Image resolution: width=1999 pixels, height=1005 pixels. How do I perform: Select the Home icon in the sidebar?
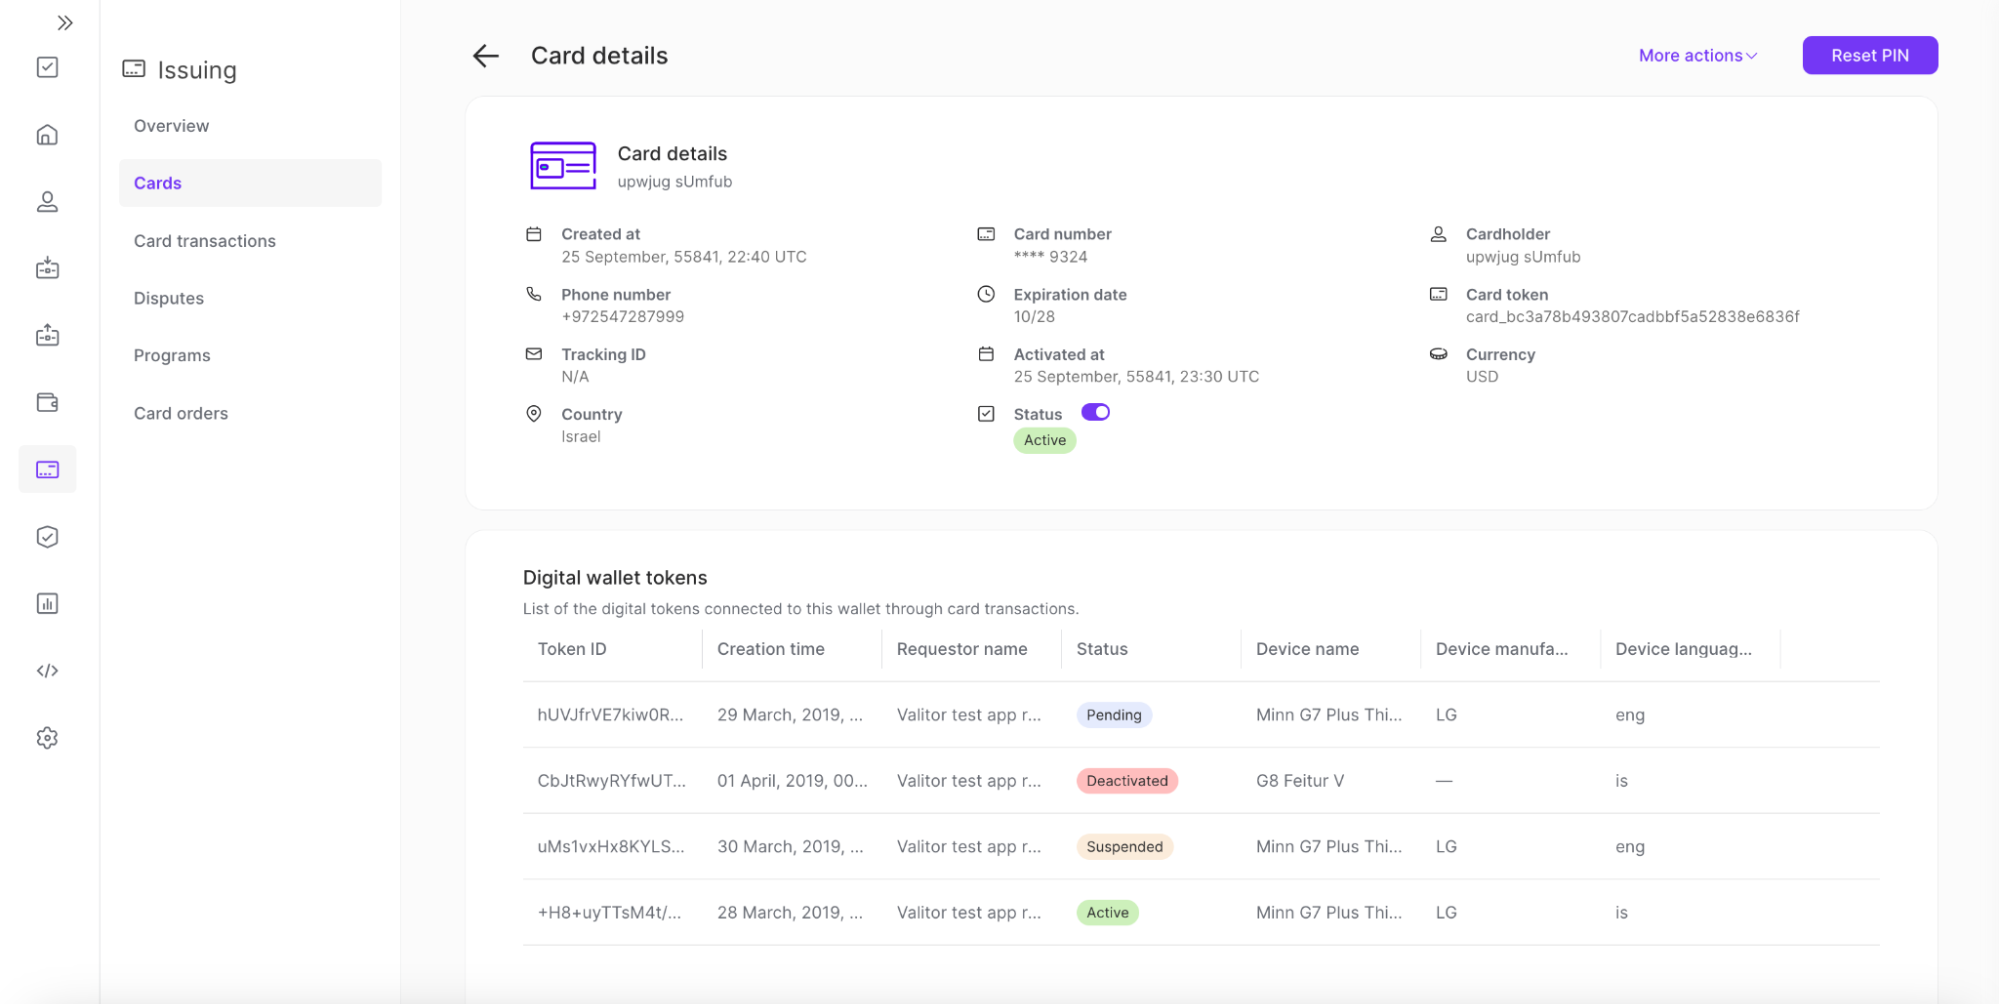pyautogui.click(x=47, y=134)
